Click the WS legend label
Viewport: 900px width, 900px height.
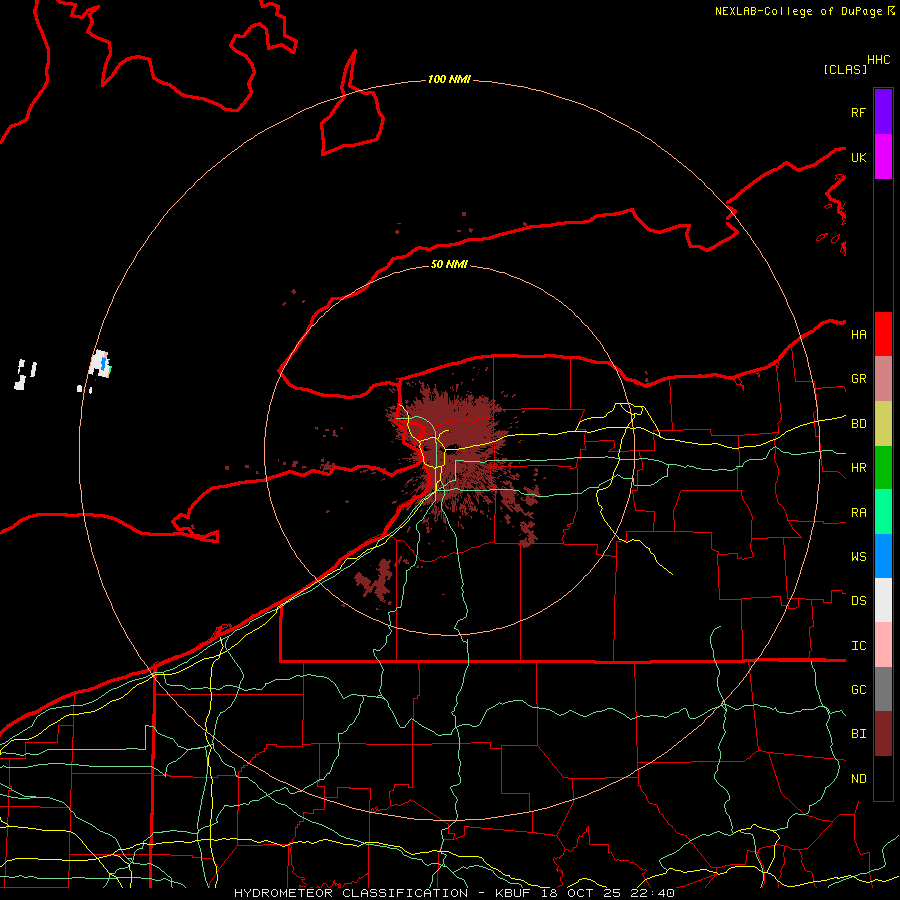tap(858, 557)
